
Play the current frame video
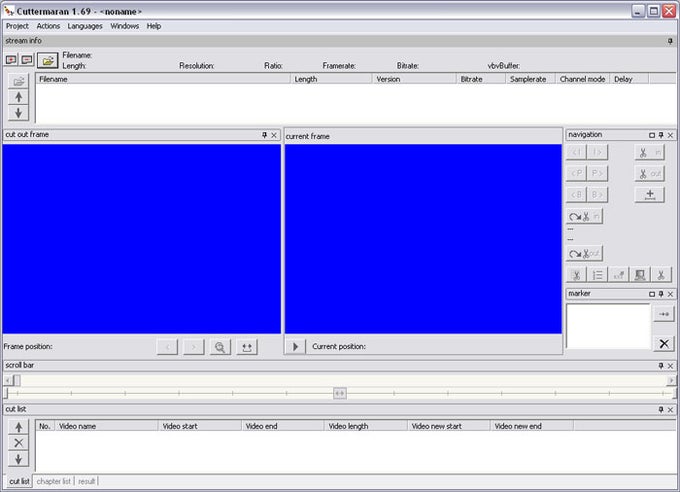tap(295, 347)
